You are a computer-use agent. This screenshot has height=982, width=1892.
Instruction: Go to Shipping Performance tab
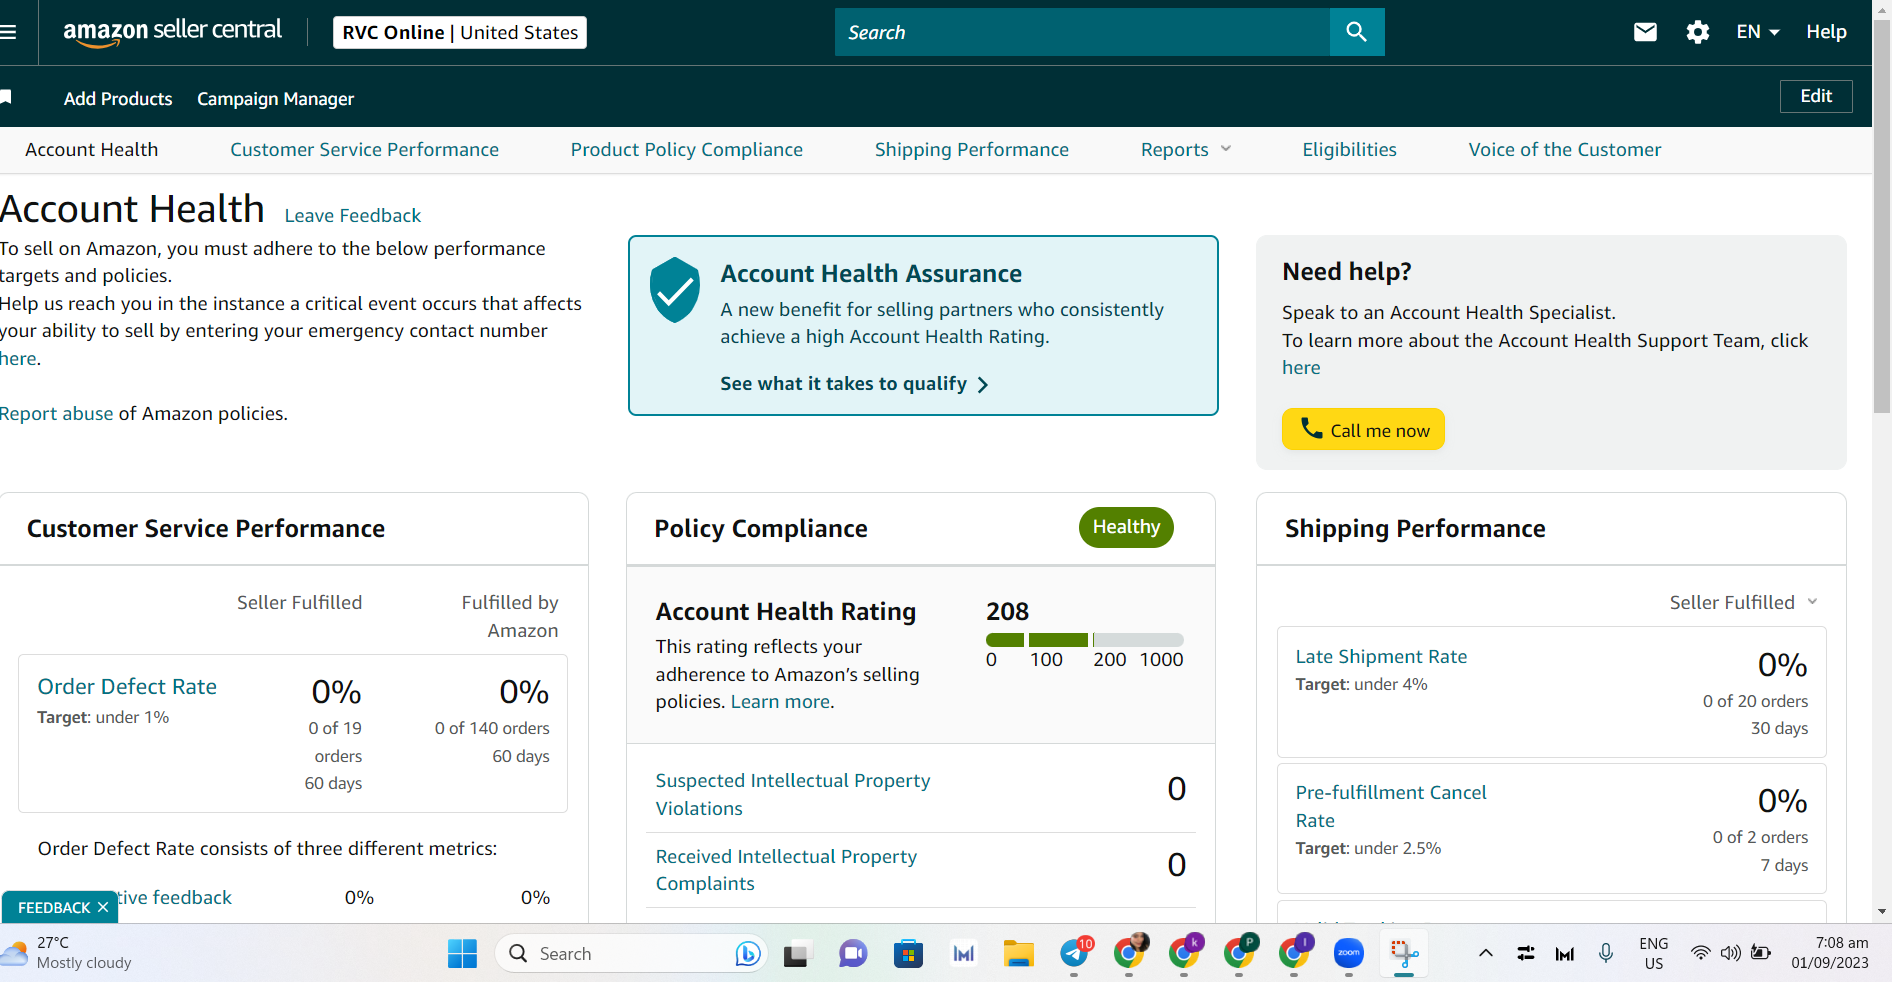pyautogui.click(x=972, y=150)
